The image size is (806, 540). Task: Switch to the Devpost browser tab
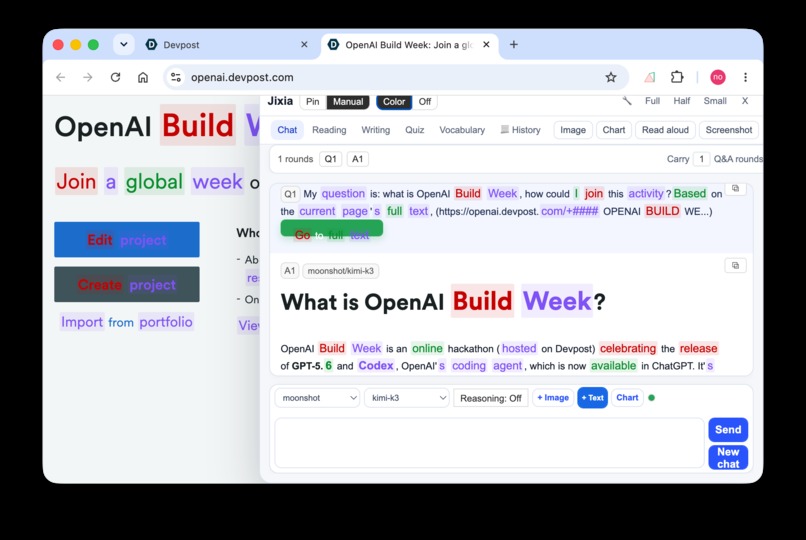[226, 45]
